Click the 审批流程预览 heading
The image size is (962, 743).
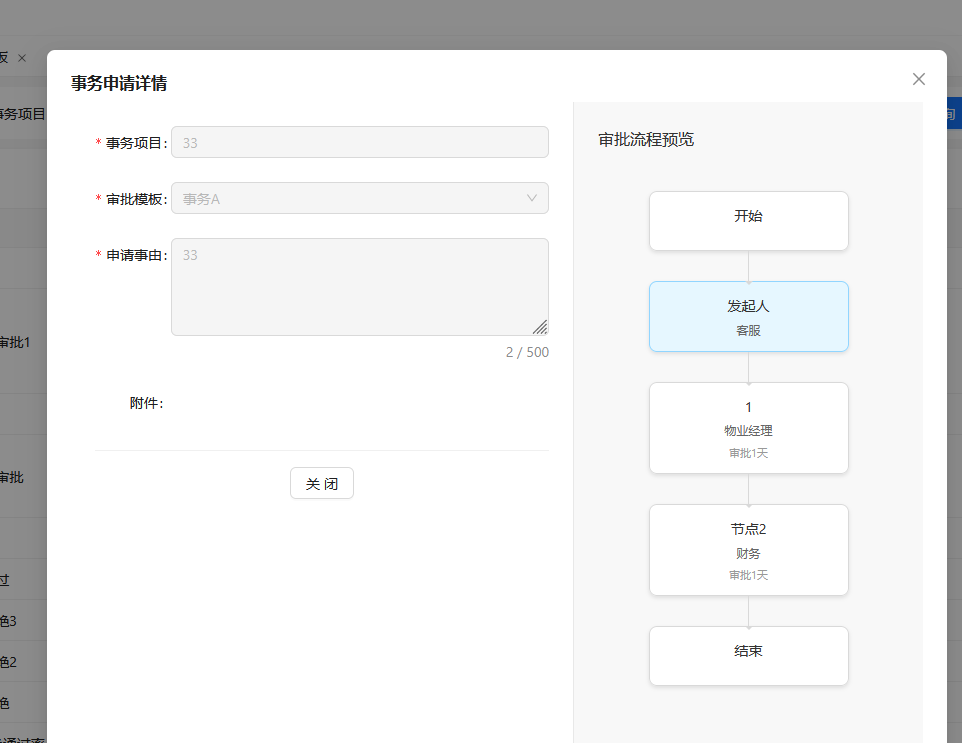click(x=646, y=139)
